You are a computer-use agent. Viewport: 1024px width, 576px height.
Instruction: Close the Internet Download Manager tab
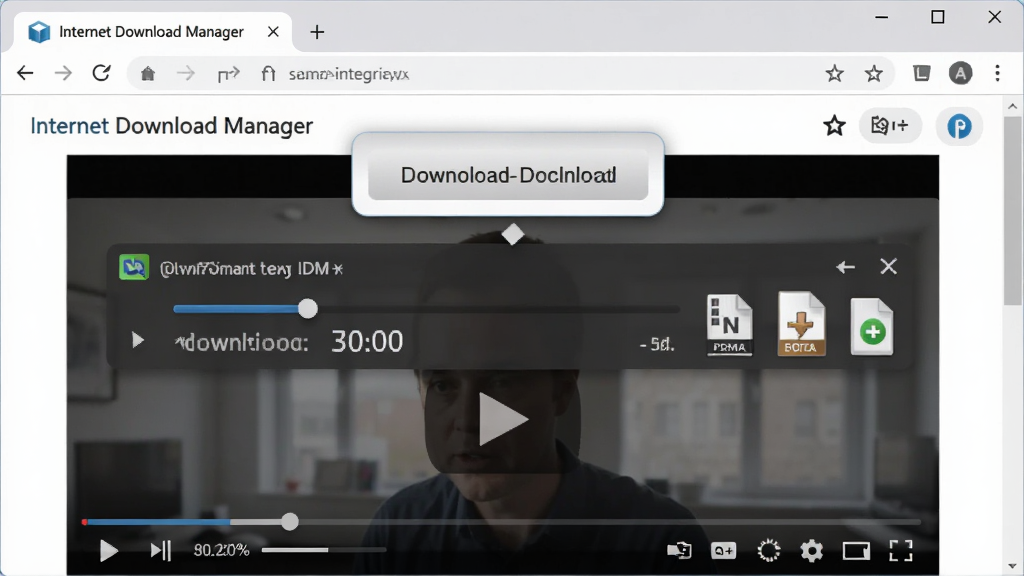click(x=273, y=31)
